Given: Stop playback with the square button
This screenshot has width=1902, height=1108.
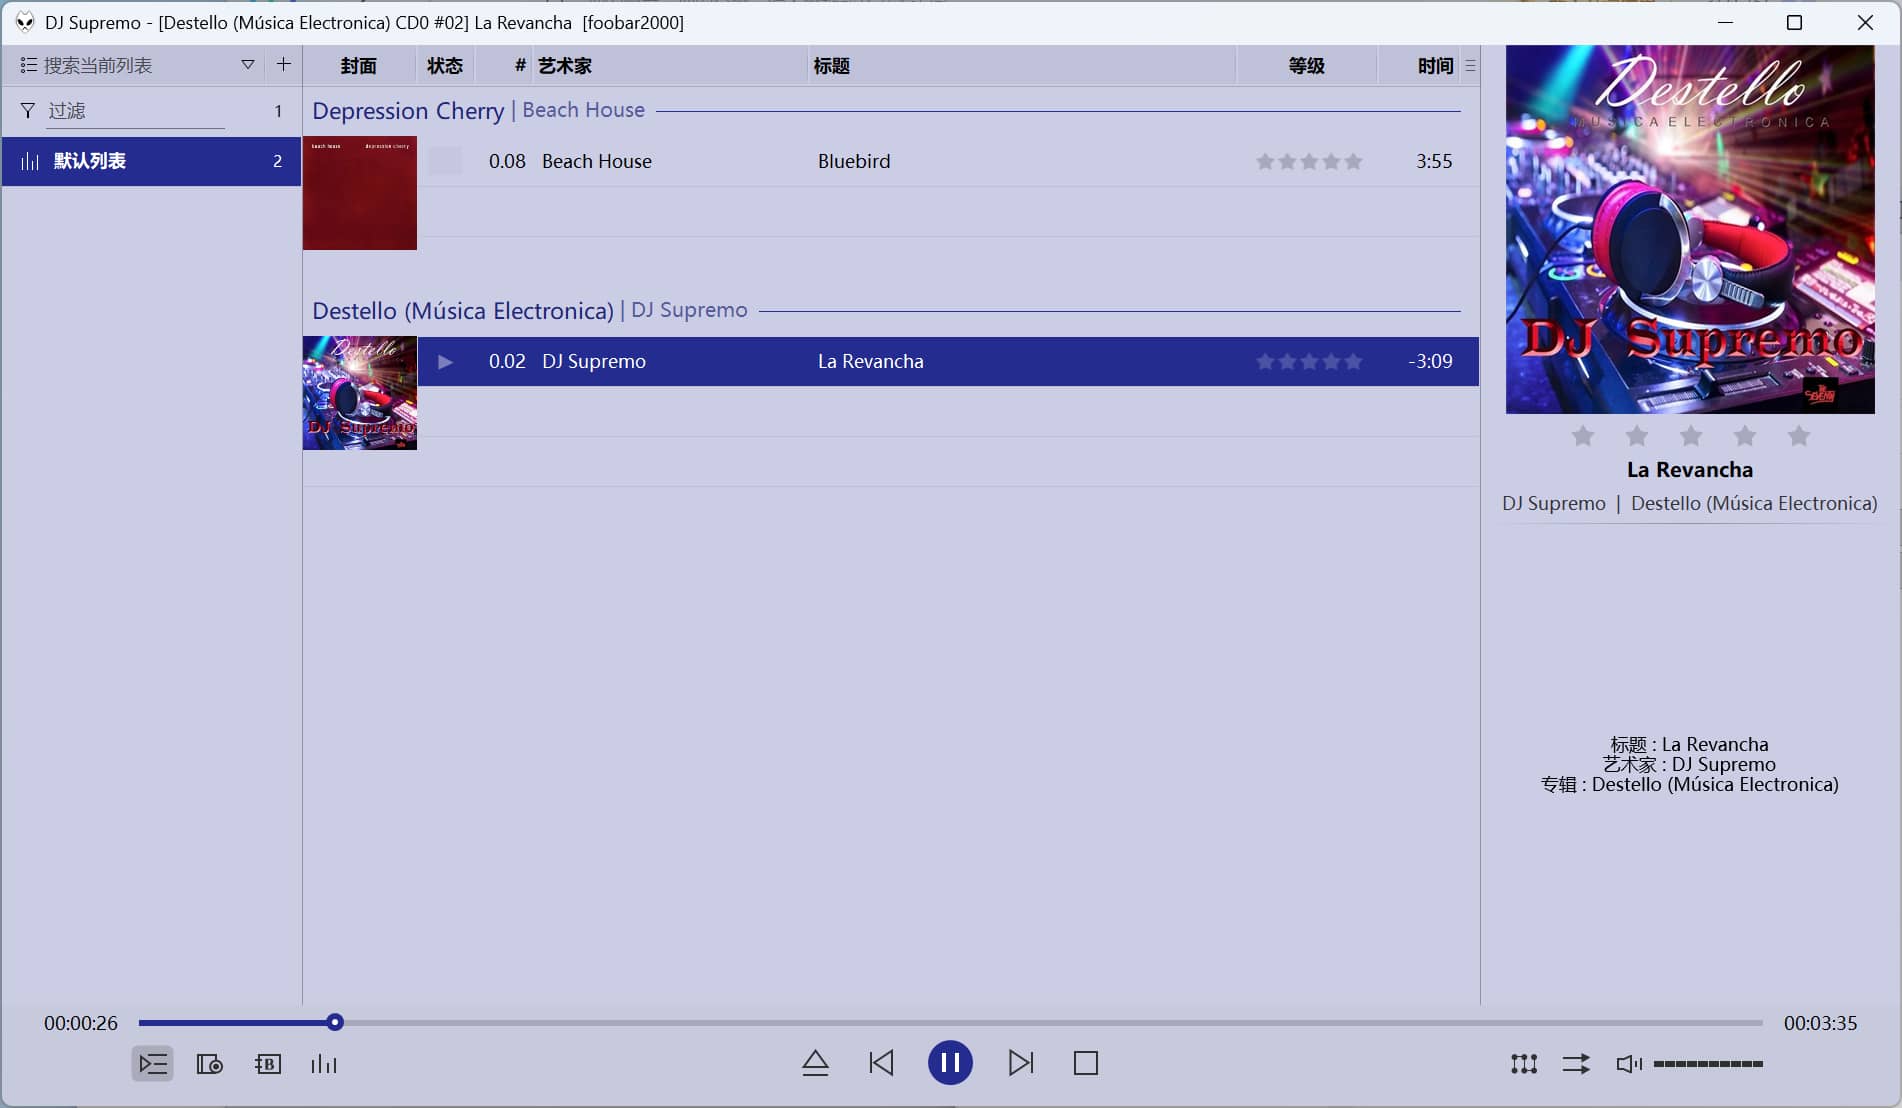Looking at the screenshot, I should click(x=1086, y=1063).
